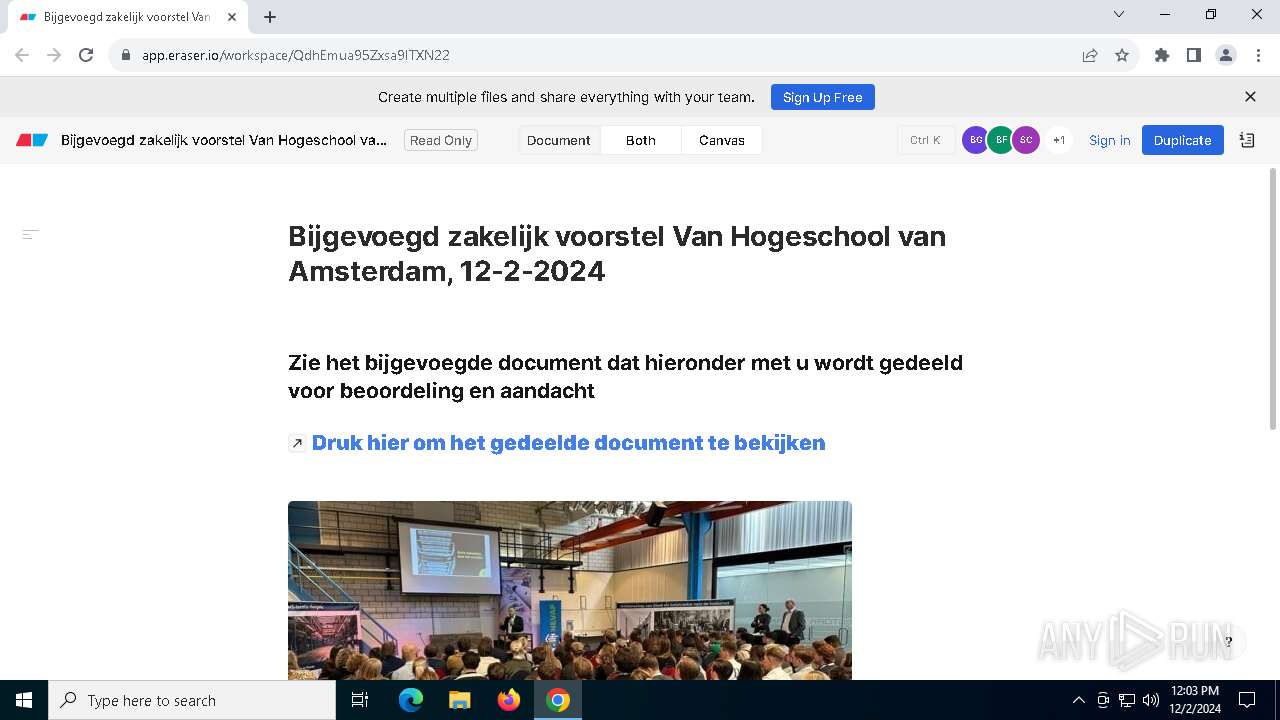Launch Firefox from taskbar
Viewport: 1280px width, 720px height.
point(509,700)
